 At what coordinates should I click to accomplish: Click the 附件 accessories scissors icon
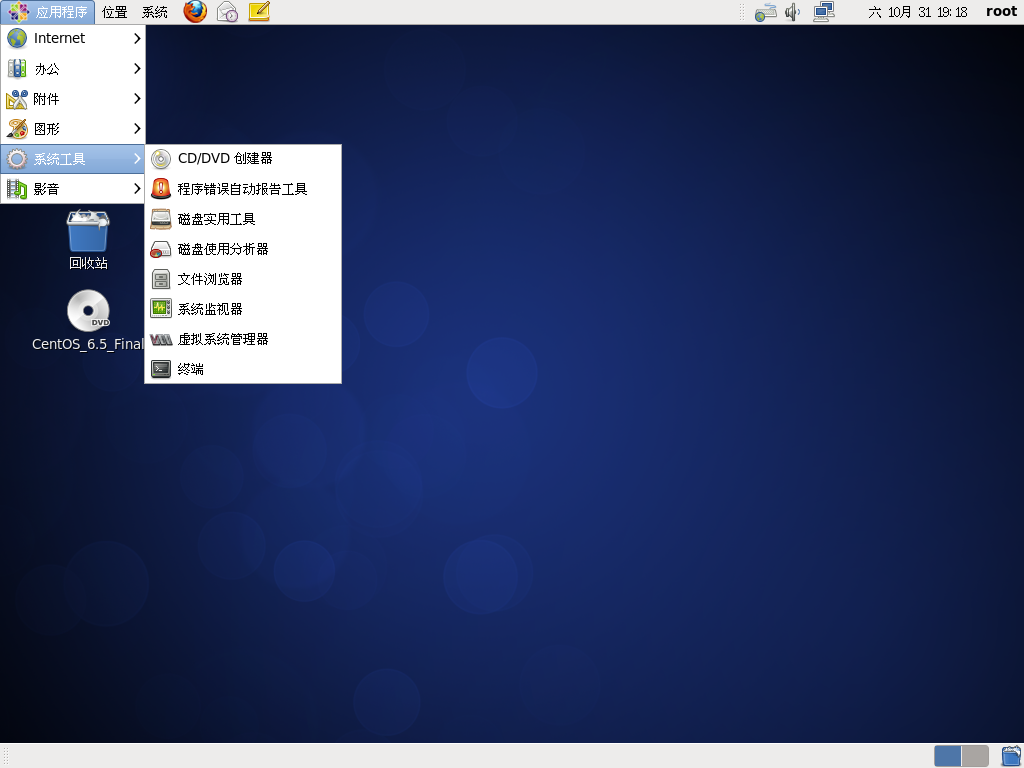pyautogui.click(x=17, y=99)
